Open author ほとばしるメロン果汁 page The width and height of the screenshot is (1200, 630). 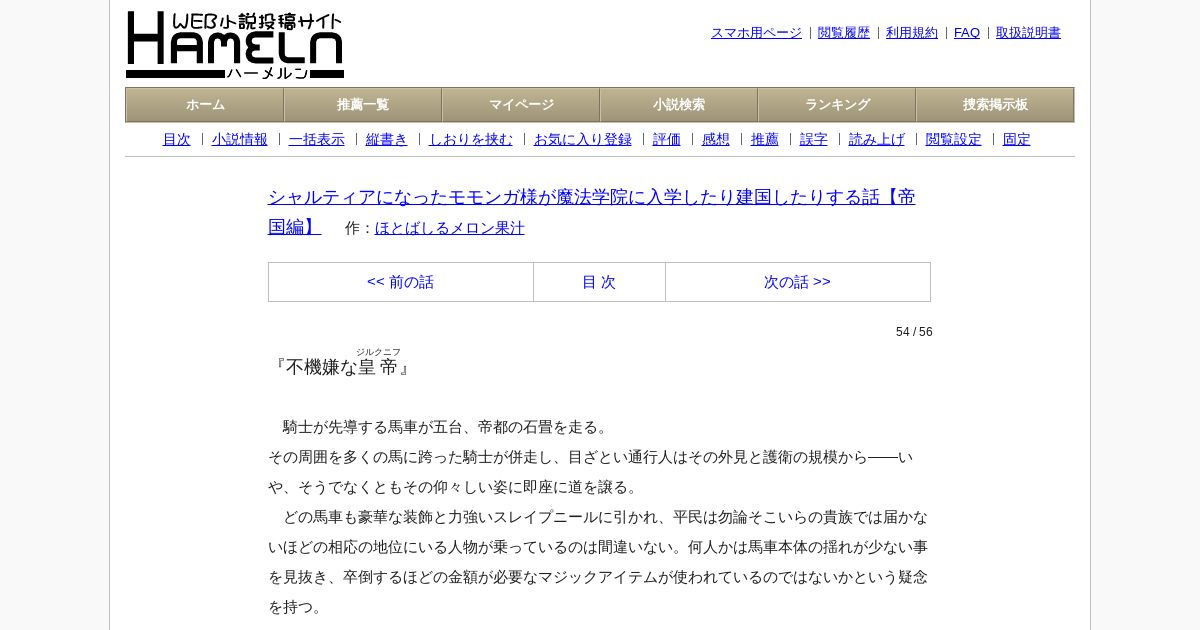[450, 228]
